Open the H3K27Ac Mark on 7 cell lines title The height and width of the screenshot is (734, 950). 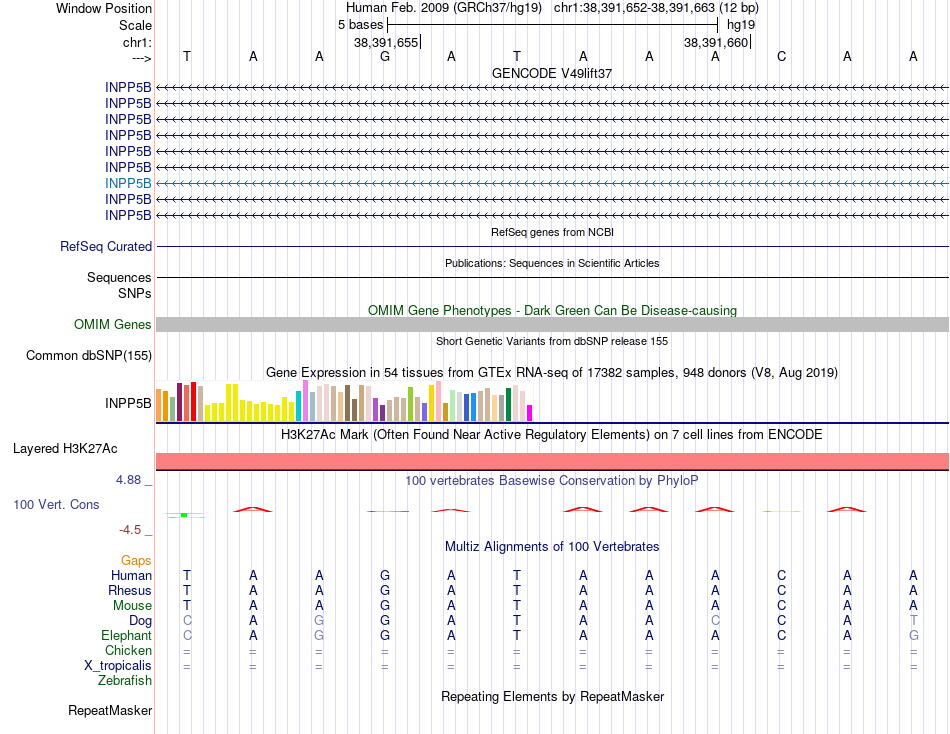(x=552, y=435)
